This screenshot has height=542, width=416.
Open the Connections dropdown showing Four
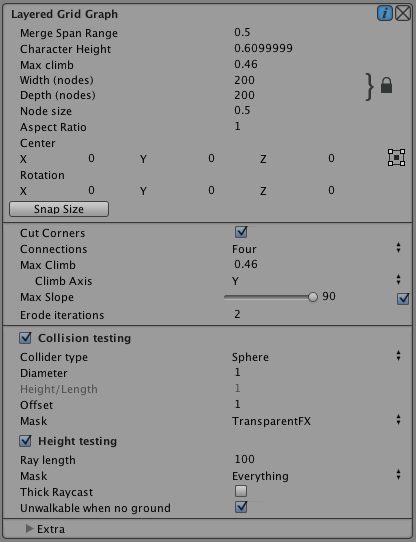[317, 249]
